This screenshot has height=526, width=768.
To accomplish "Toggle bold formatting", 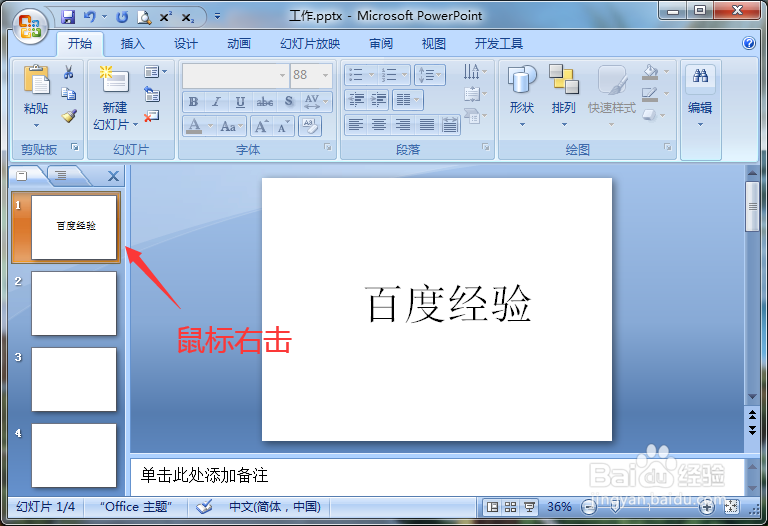I will pos(193,101).
